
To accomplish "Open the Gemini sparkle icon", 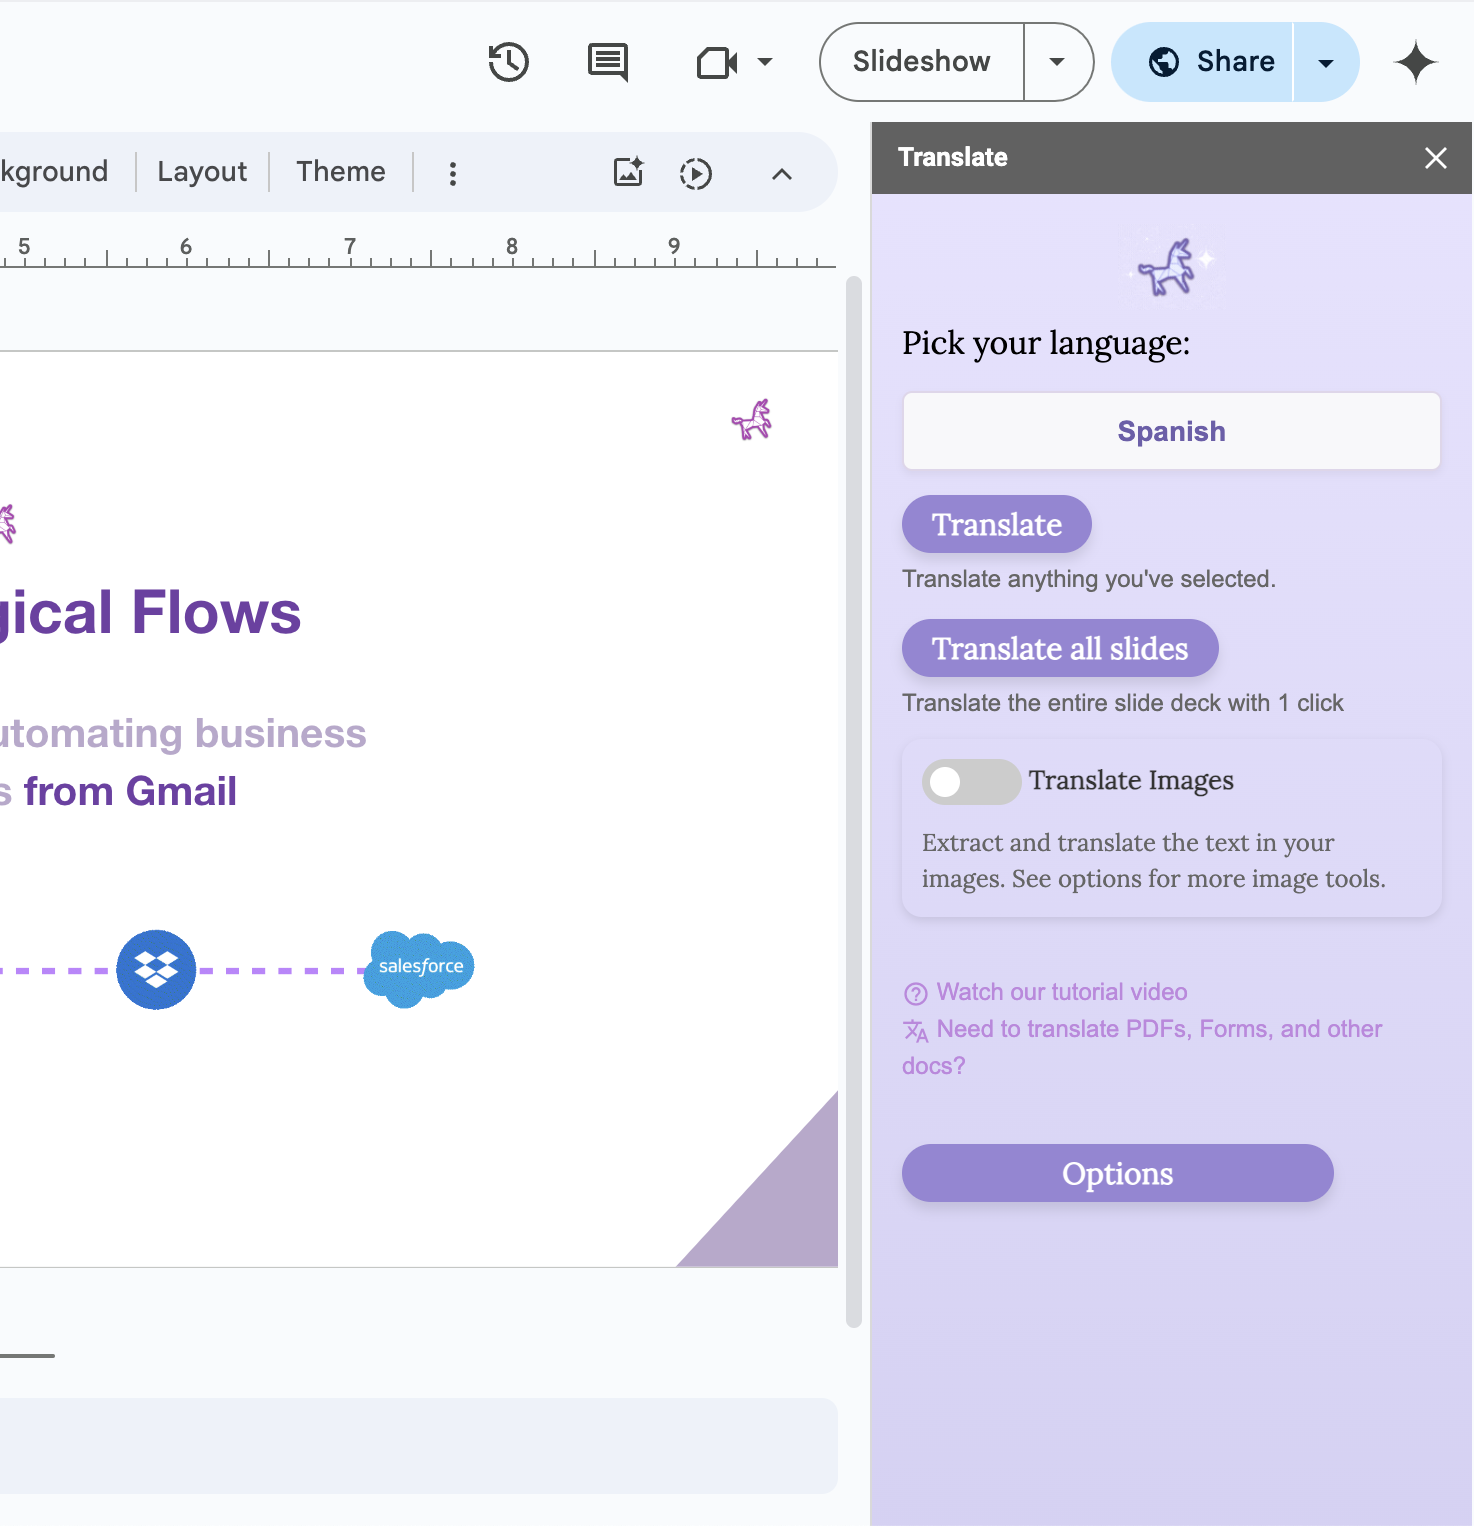I will 1416,62.
